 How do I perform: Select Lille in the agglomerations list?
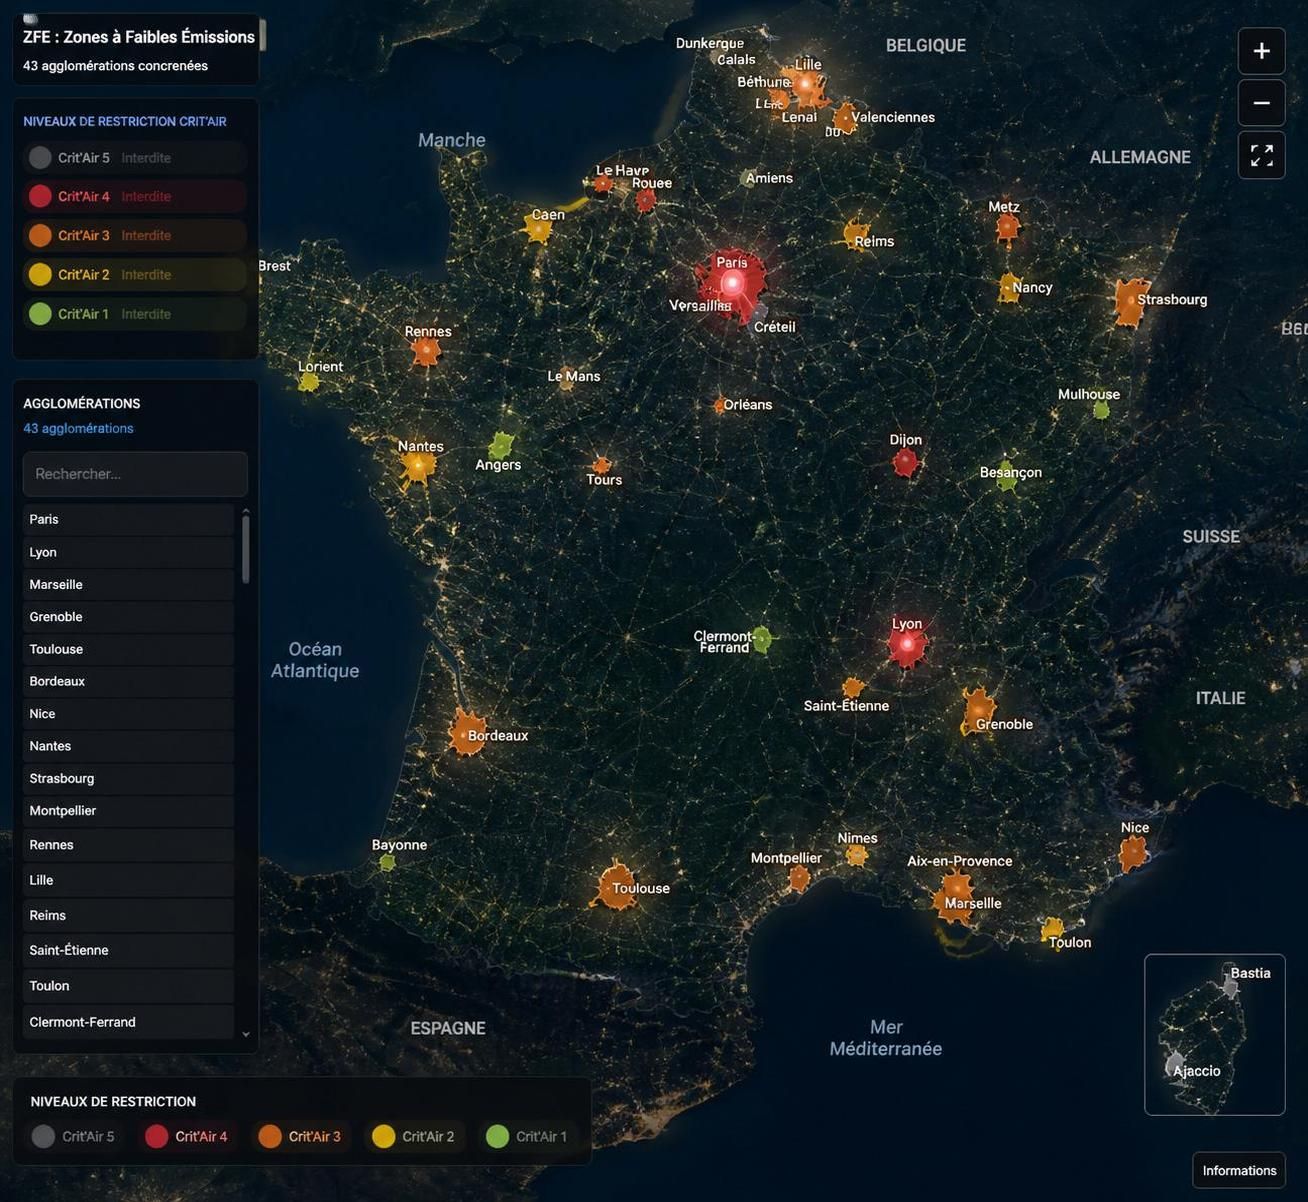coord(128,880)
